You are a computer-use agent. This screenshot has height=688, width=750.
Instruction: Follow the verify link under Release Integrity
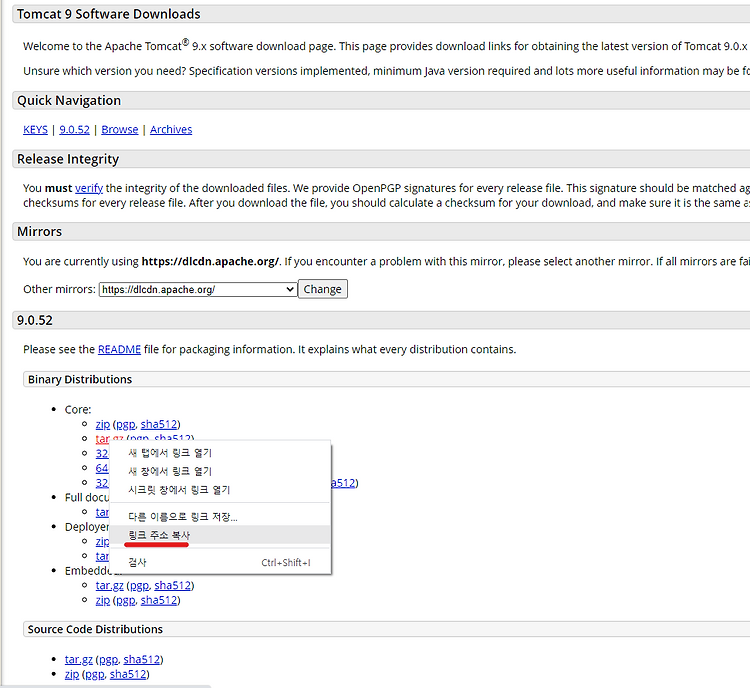click(89, 188)
